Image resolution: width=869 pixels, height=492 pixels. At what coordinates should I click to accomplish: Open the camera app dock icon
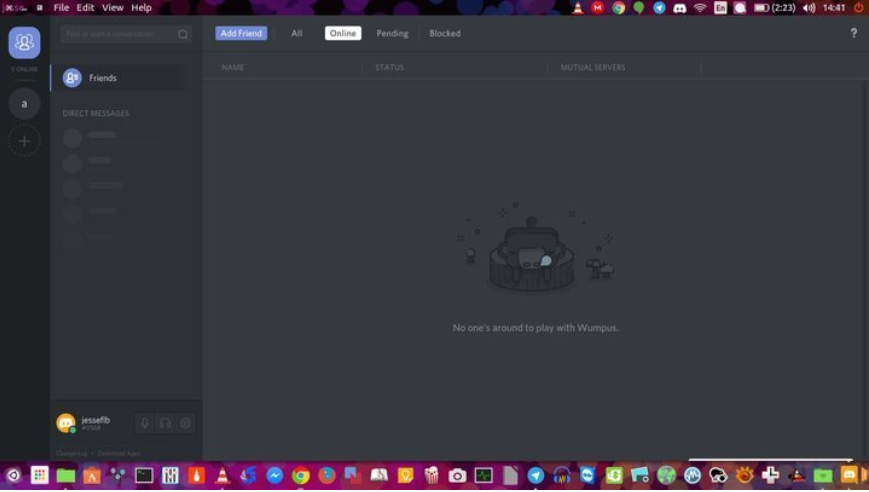pos(457,475)
